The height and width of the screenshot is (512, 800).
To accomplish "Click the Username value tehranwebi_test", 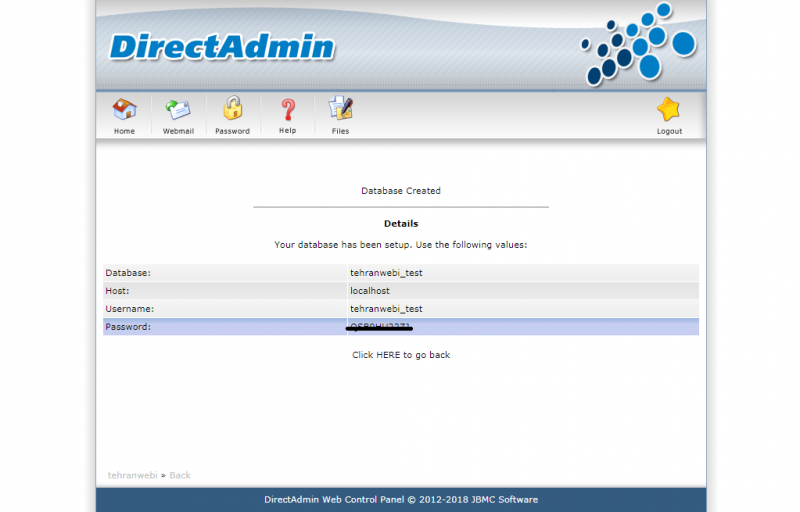I will [386, 309].
